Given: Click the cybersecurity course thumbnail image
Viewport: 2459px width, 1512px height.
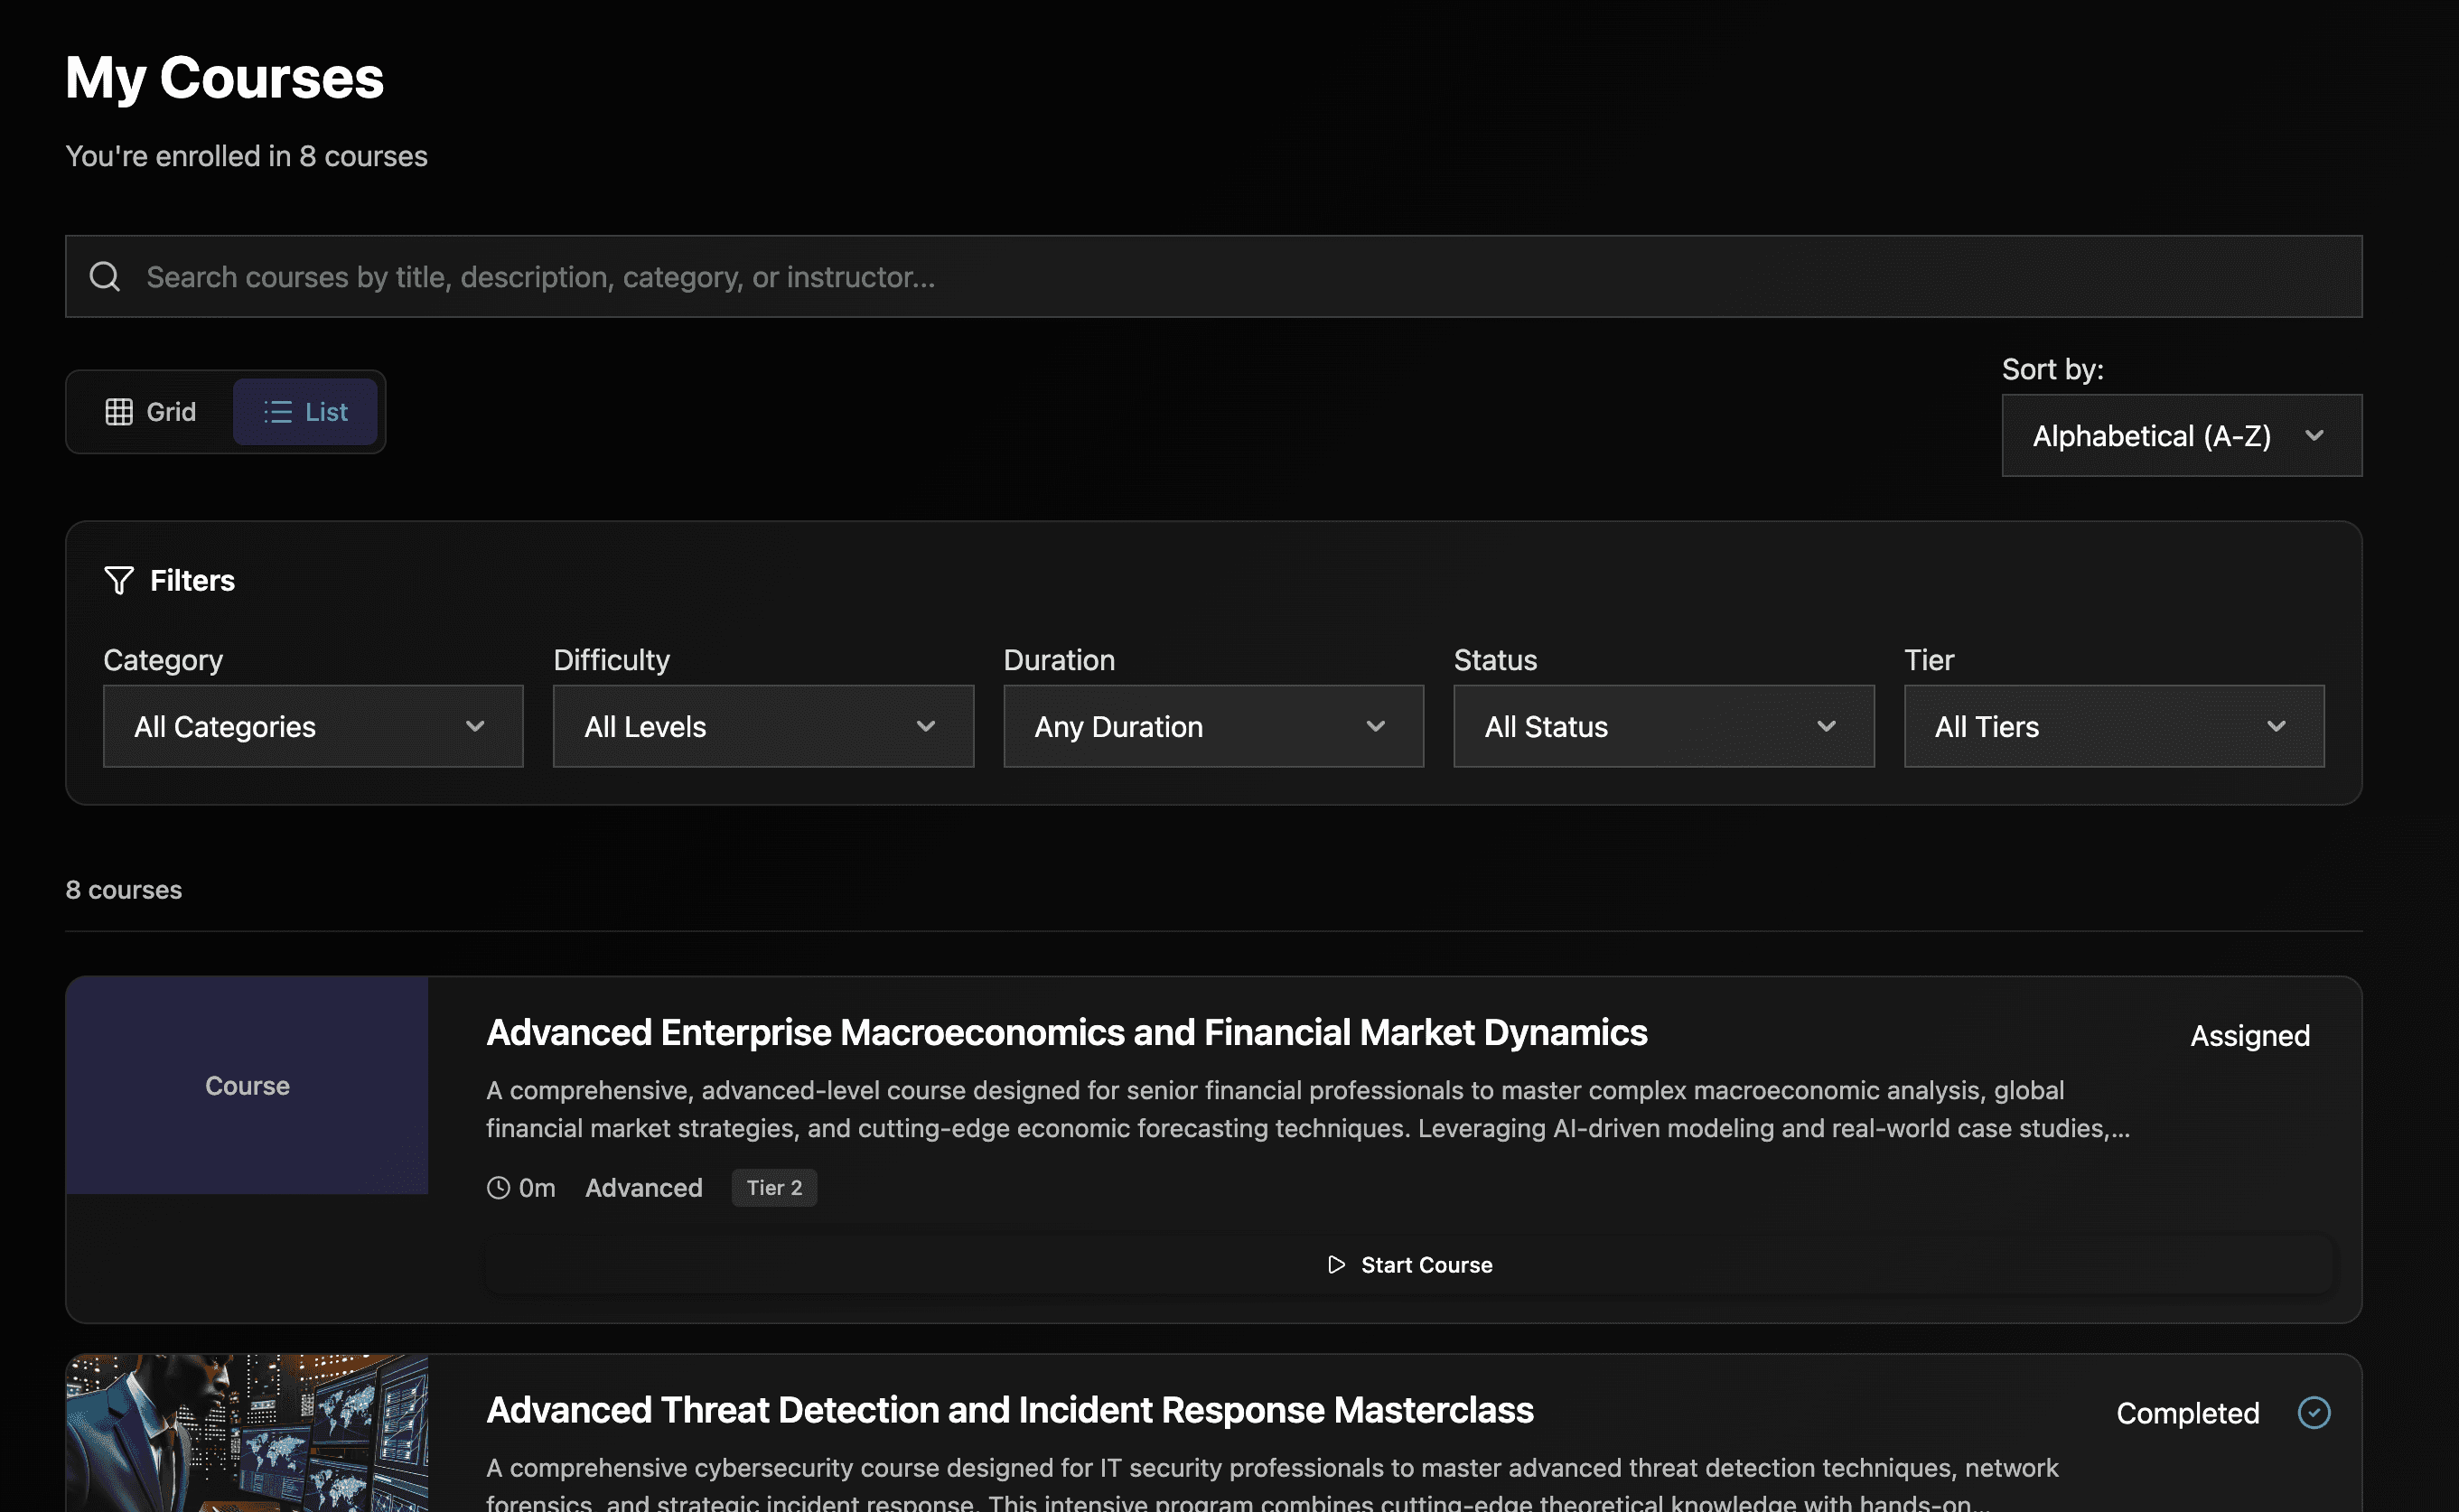Looking at the screenshot, I should [x=246, y=1433].
